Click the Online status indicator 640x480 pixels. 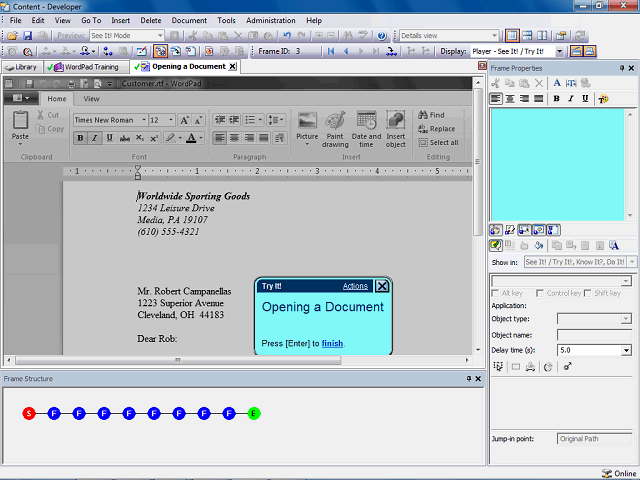pos(619,473)
